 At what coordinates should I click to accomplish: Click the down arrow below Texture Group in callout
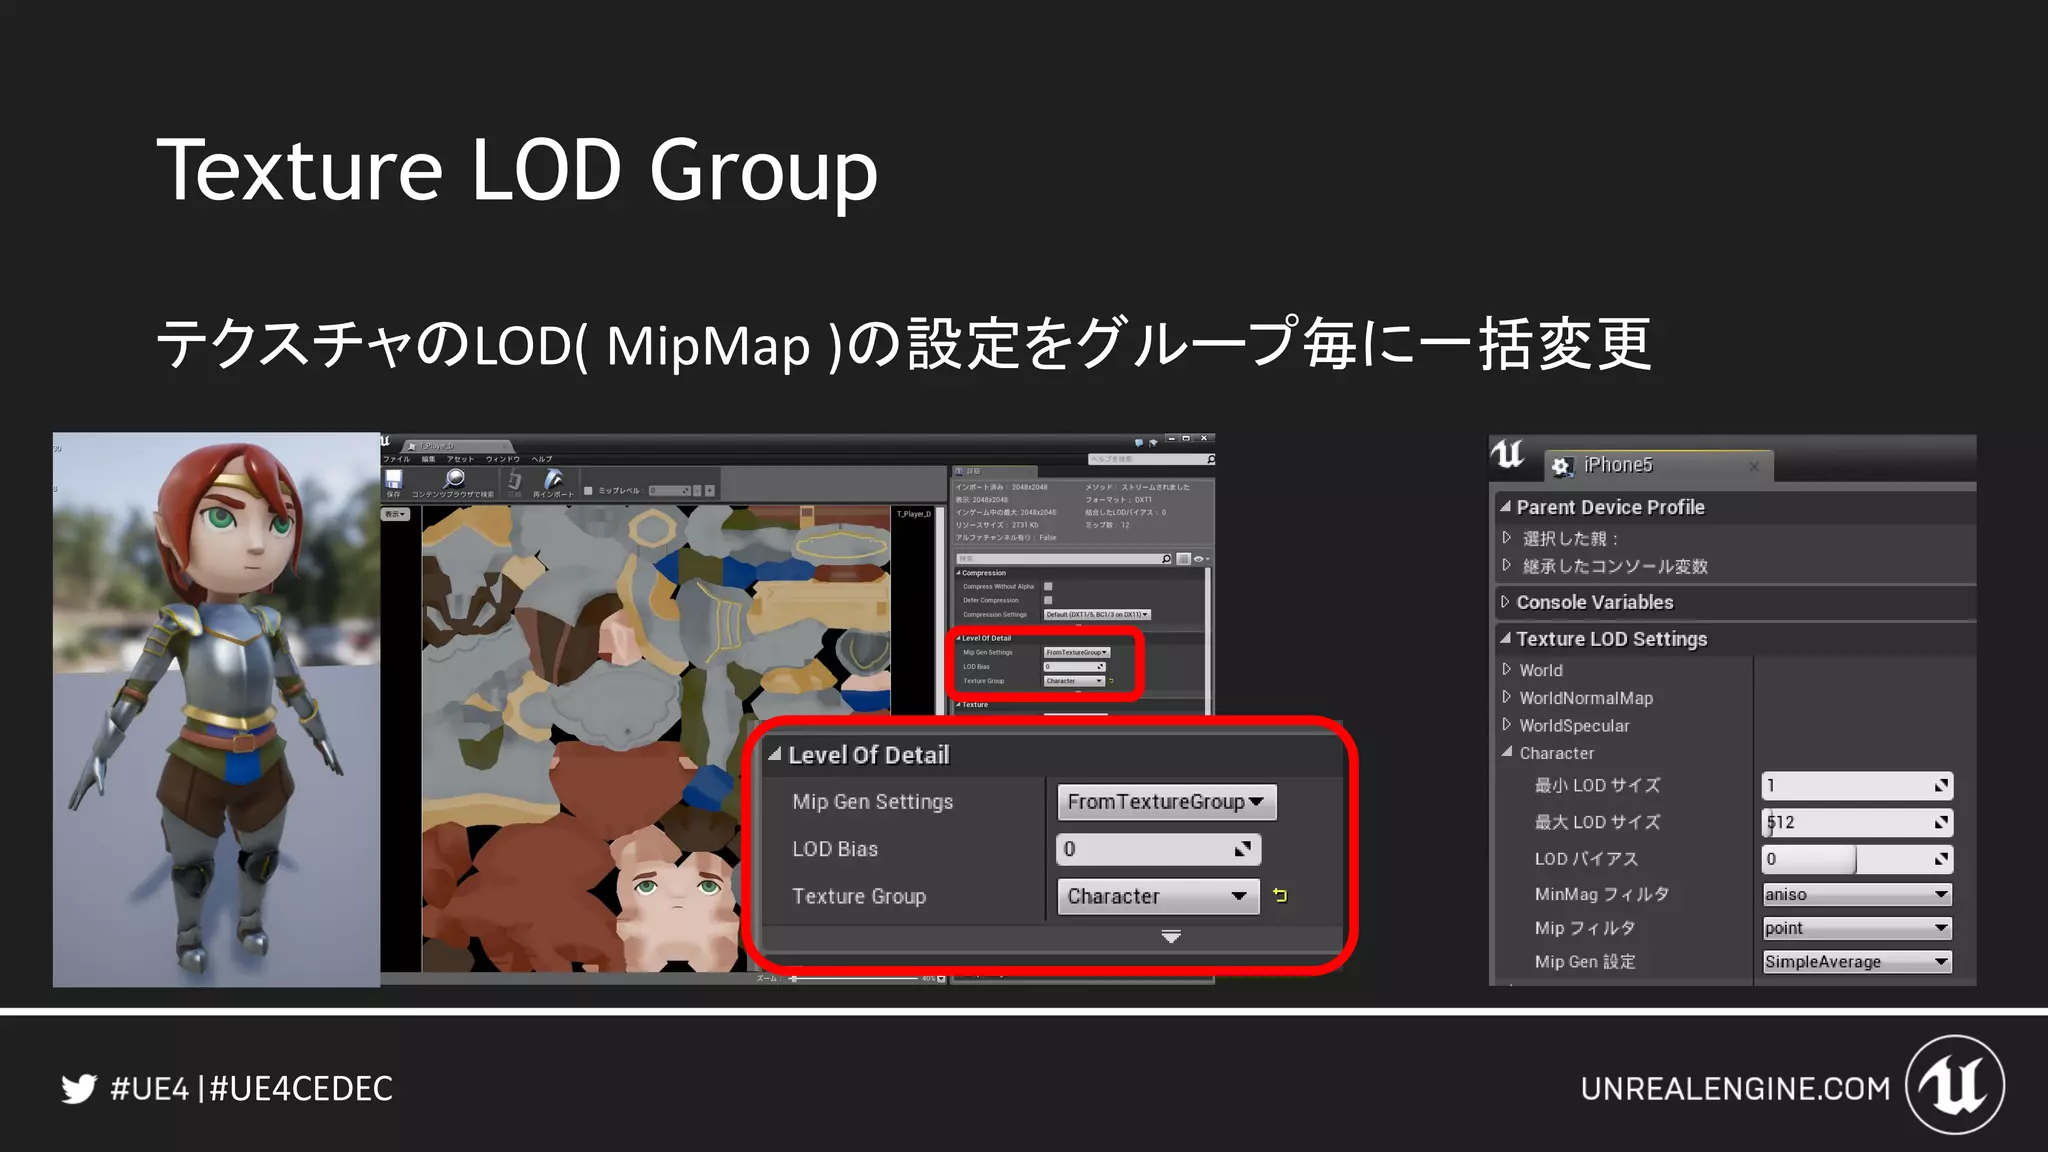(1171, 936)
